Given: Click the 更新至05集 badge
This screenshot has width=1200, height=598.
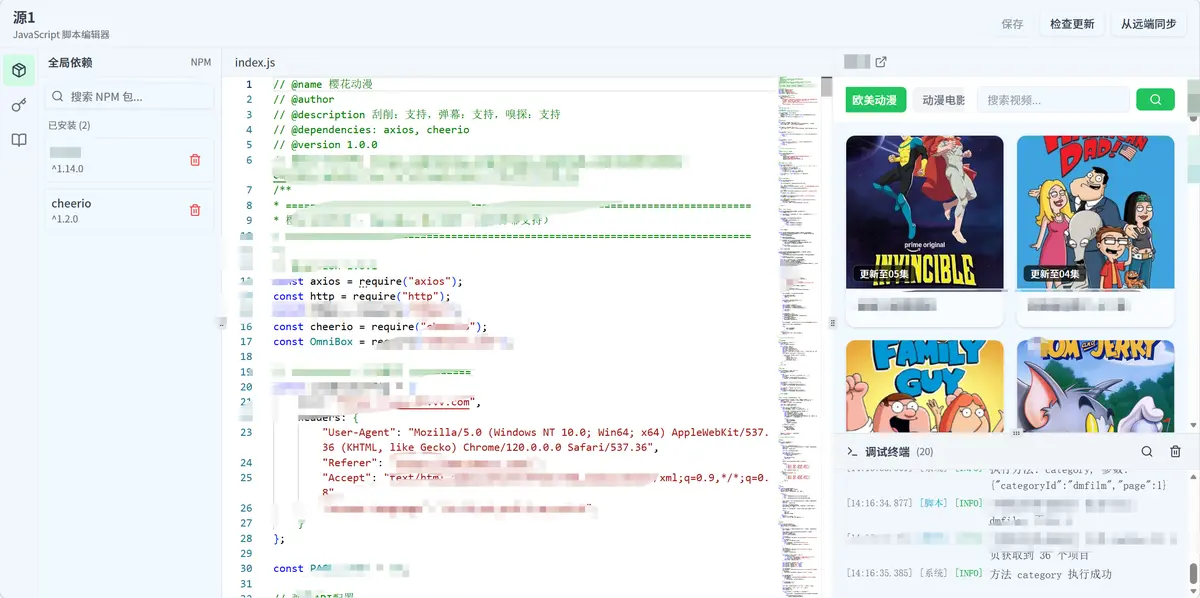Looking at the screenshot, I should coord(885,274).
